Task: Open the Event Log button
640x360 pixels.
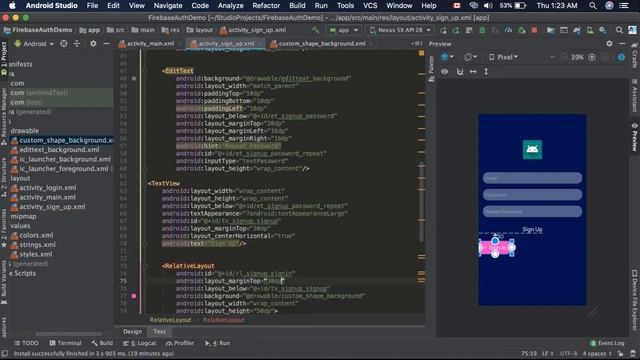Action: click(607, 343)
